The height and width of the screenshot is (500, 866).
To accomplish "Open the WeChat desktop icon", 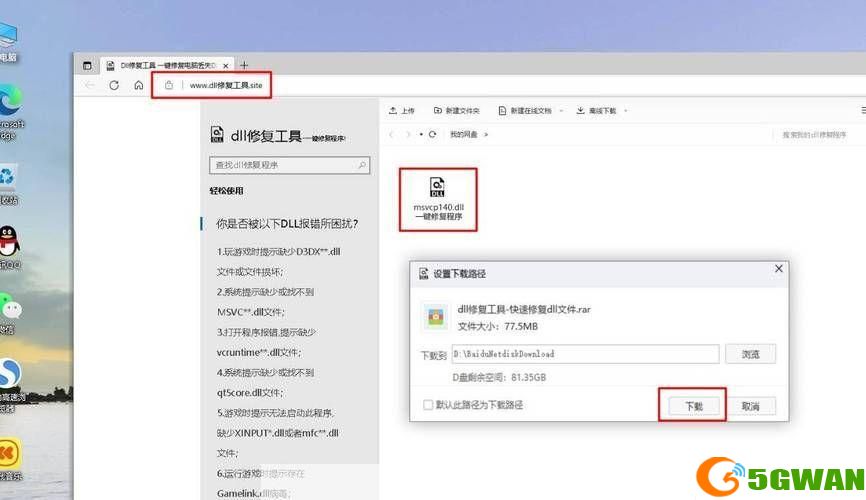I will (x=10, y=313).
